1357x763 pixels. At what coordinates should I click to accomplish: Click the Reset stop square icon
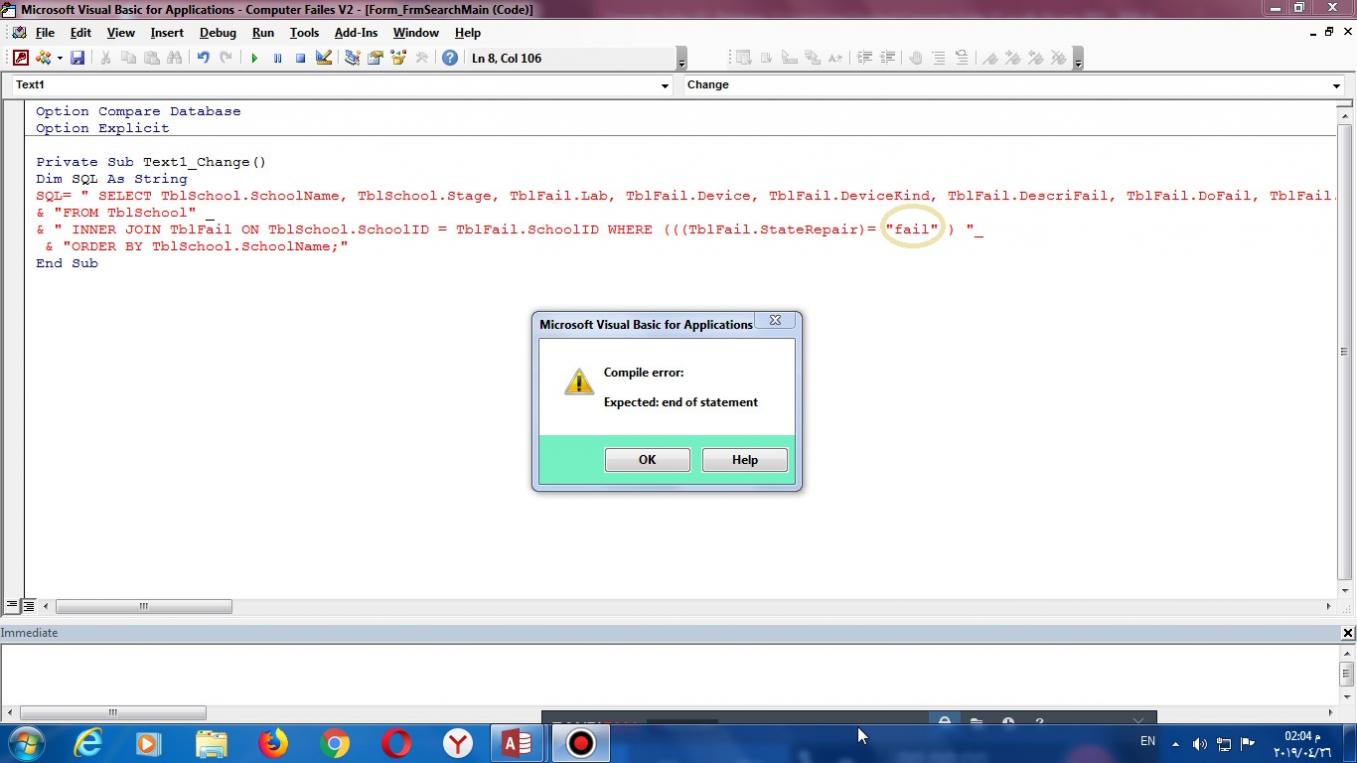(300, 58)
